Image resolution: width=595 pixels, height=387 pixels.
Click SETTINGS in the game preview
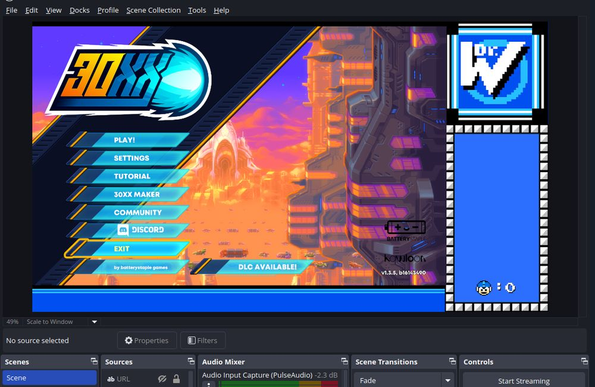pyautogui.click(x=129, y=158)
